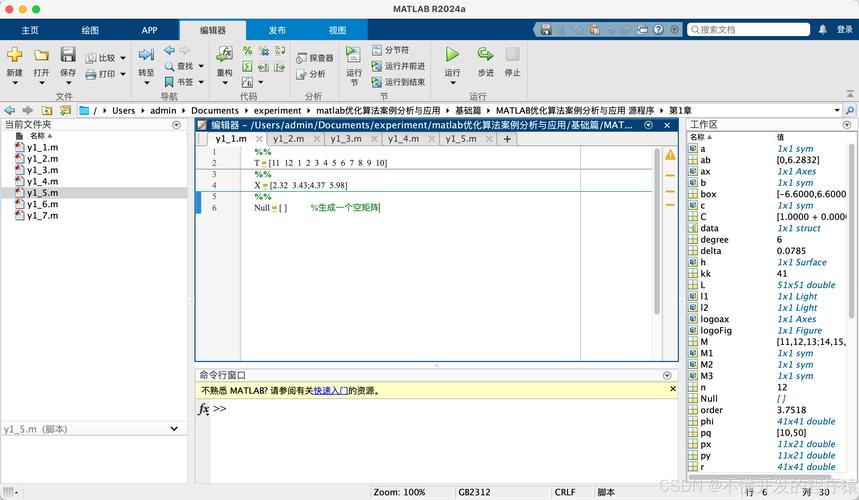Viewport: 859px width, 500px height.
Task: Click the 搜索文档 search documentation field
Action: pyautogui.click(x=735, y=30)
